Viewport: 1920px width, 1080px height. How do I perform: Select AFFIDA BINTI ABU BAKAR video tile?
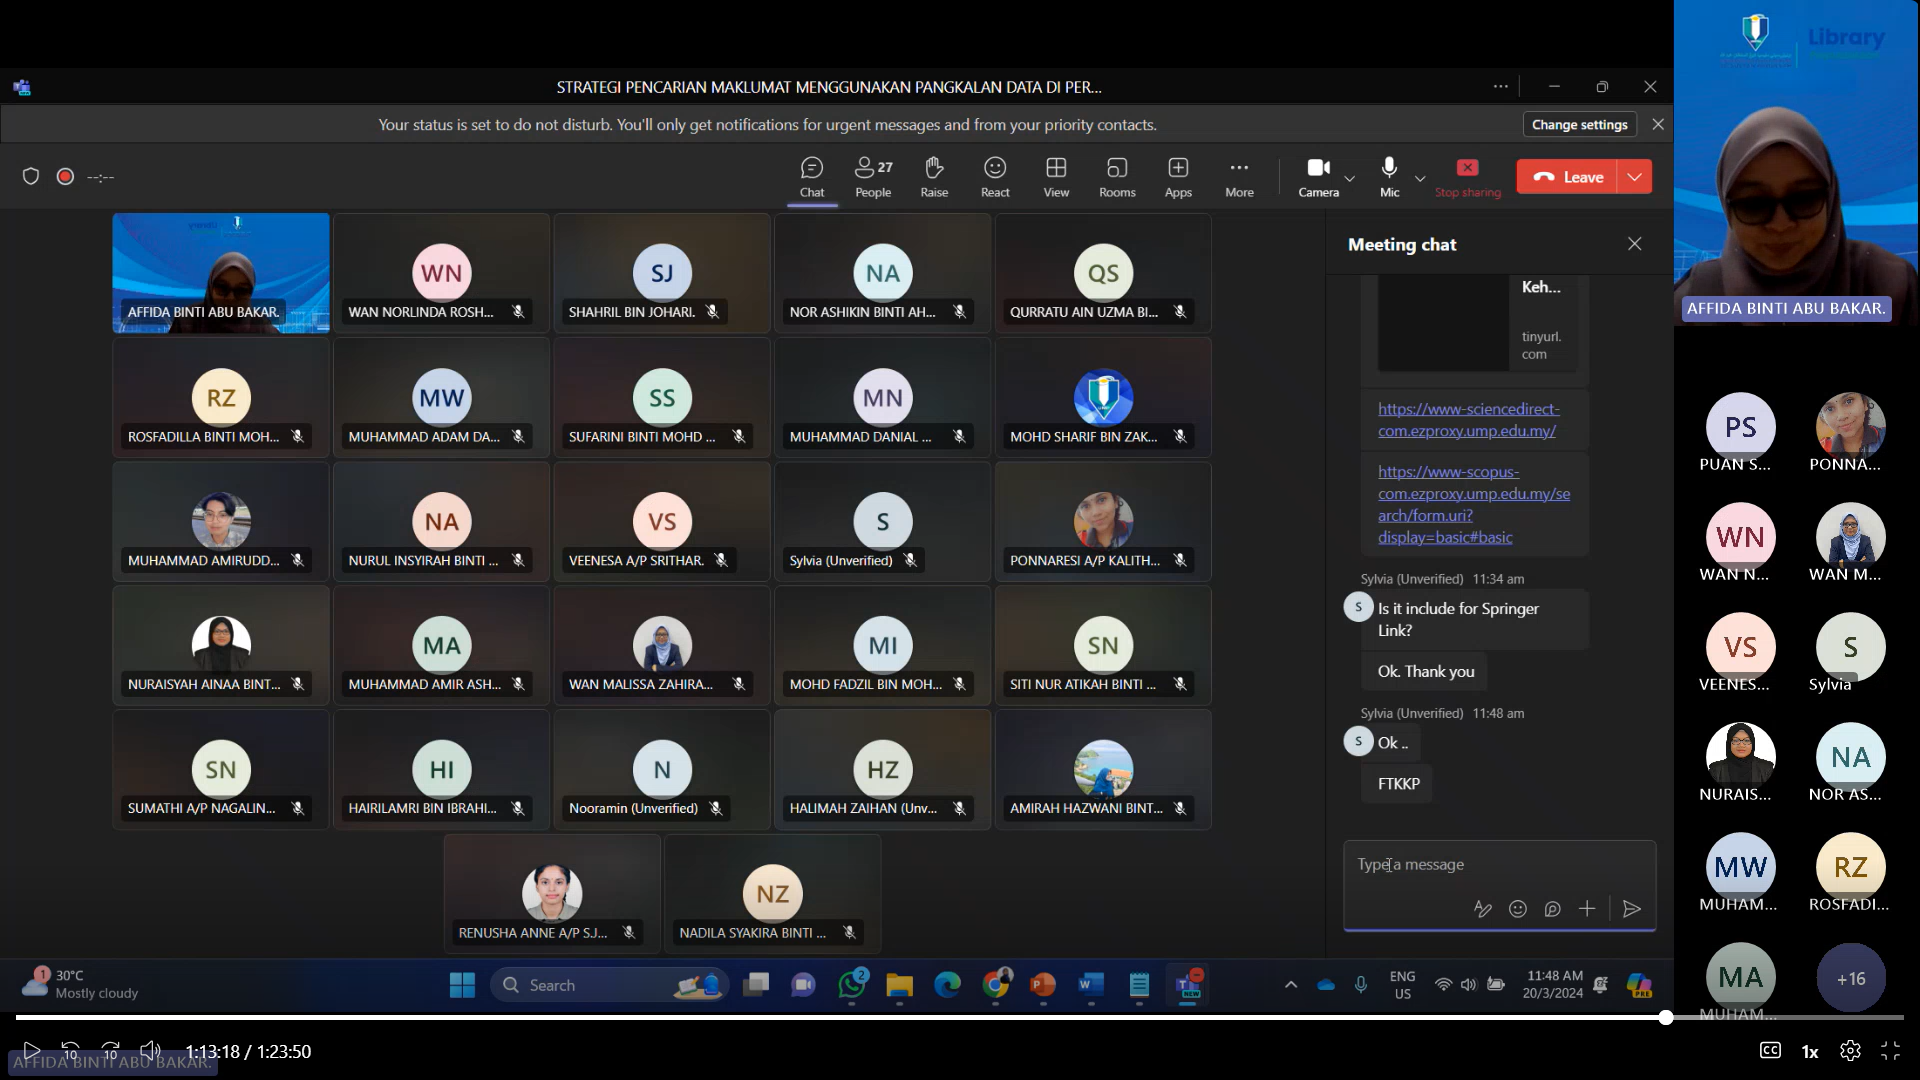pos(221,272)
